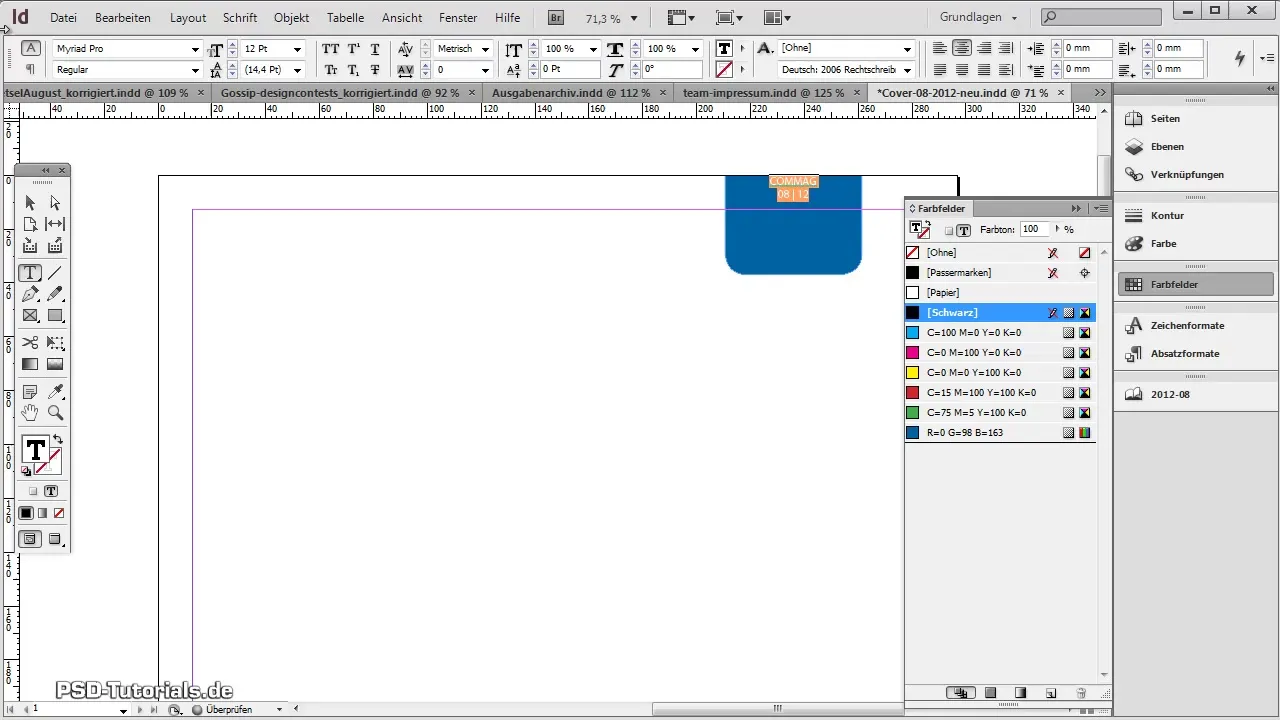Select the Page tool

coord(30,224)
